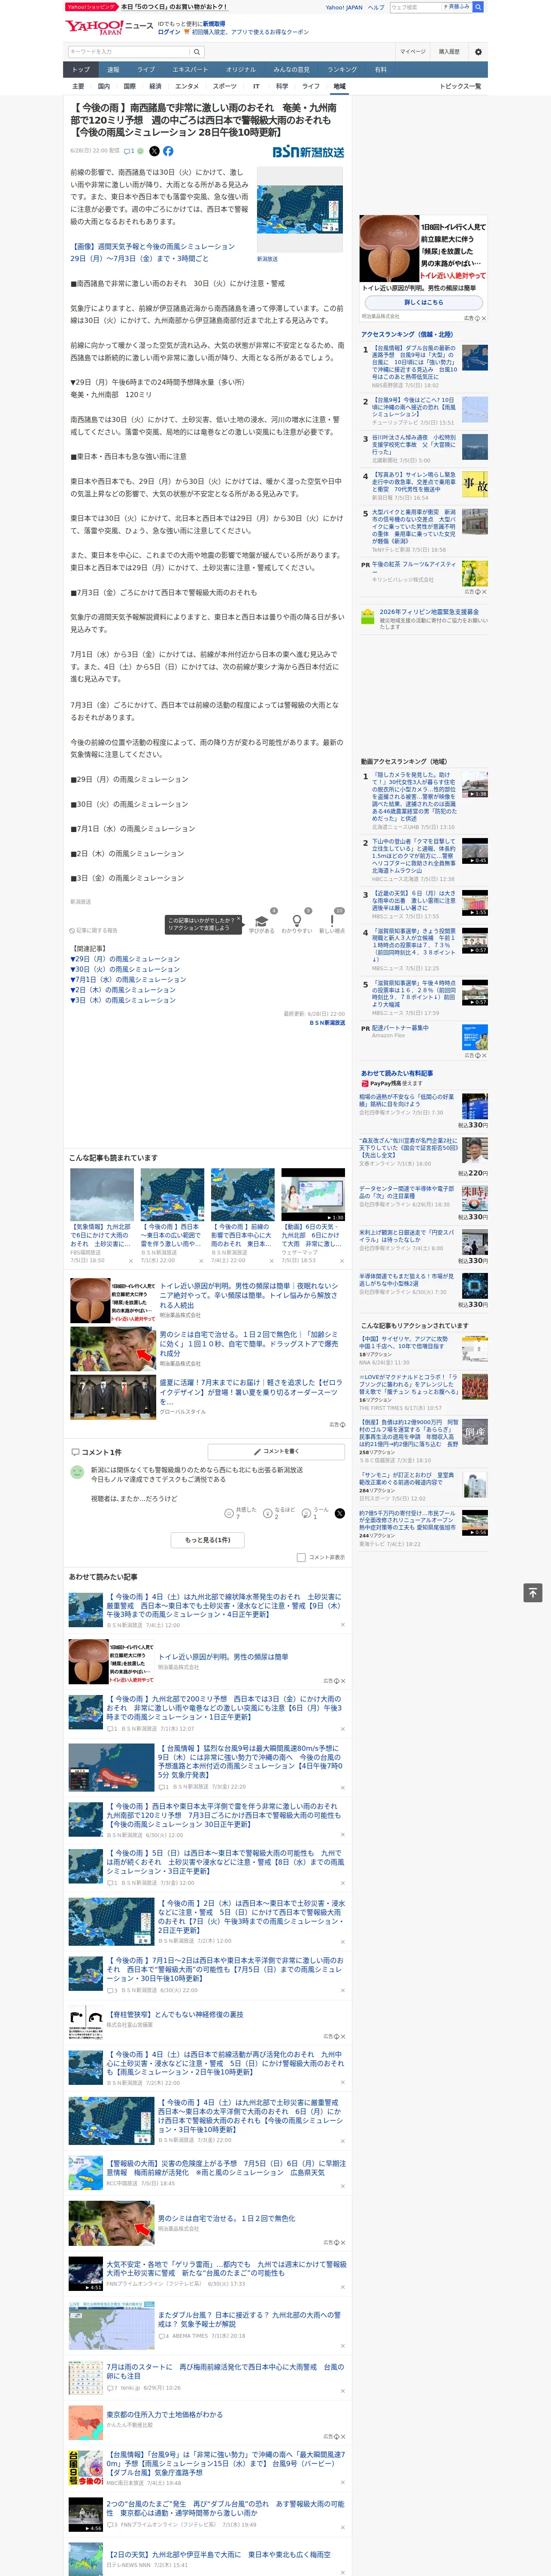The image size is (551, 2576).
Task: Open related link ▼29日（月）の雨風シミュレーション
Action: [x=125, y=959]
